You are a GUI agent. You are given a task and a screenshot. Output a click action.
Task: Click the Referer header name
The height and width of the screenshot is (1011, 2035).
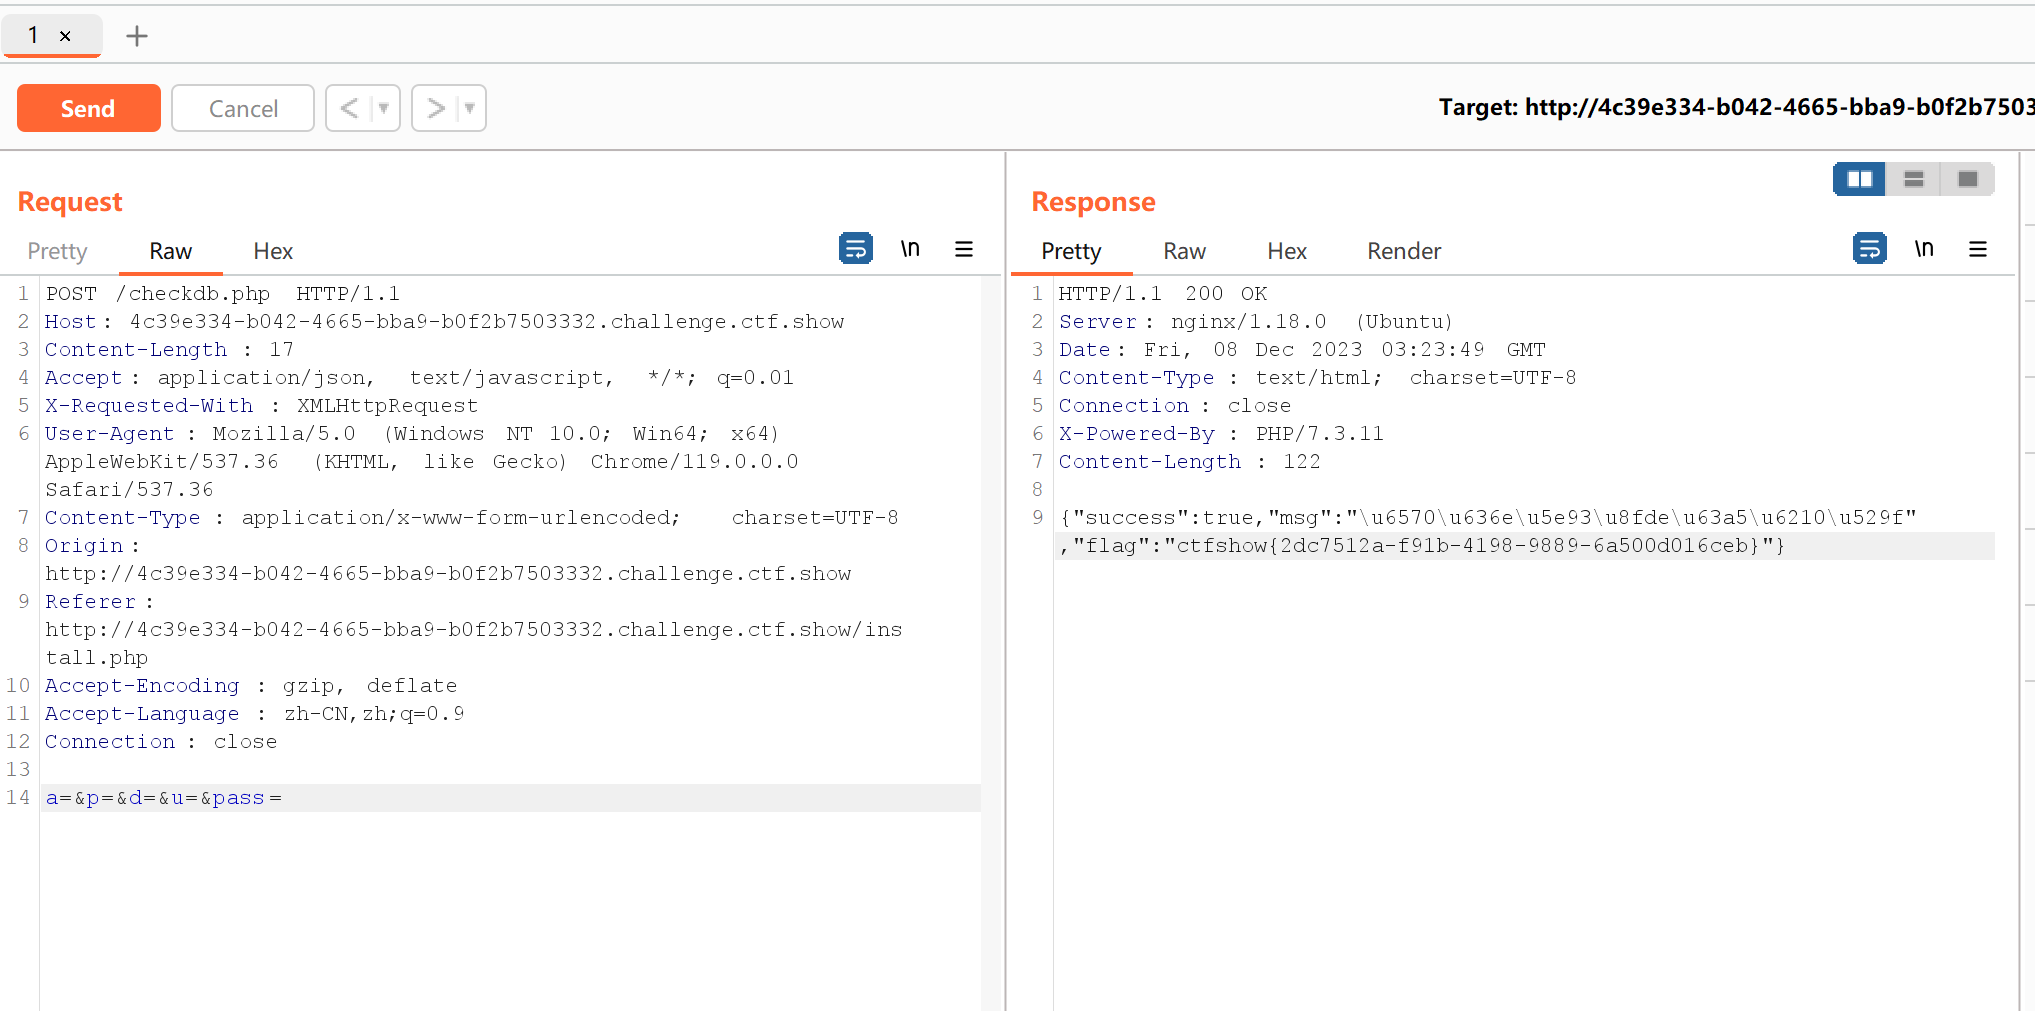click(x=90, y=602)
